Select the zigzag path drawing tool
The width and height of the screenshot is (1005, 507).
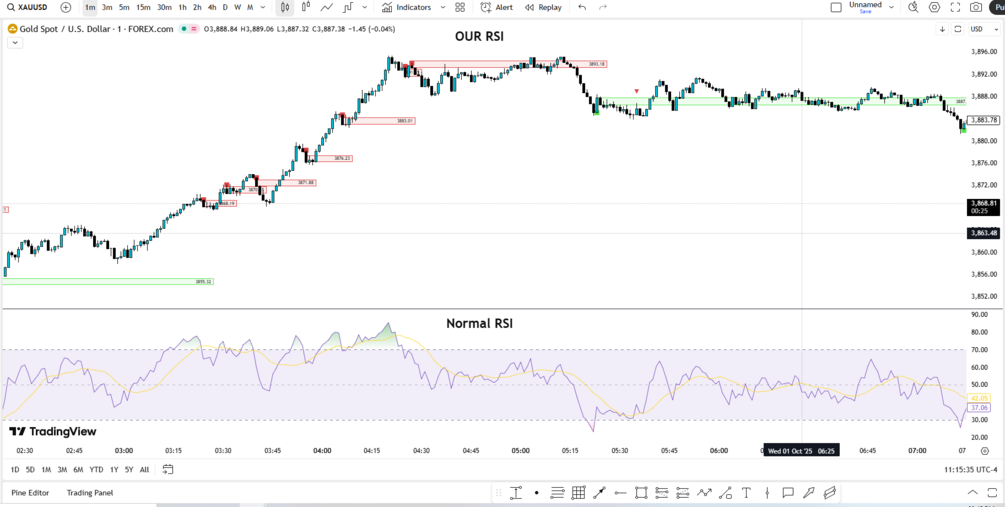pyautogui.click(x=704, y=493)
